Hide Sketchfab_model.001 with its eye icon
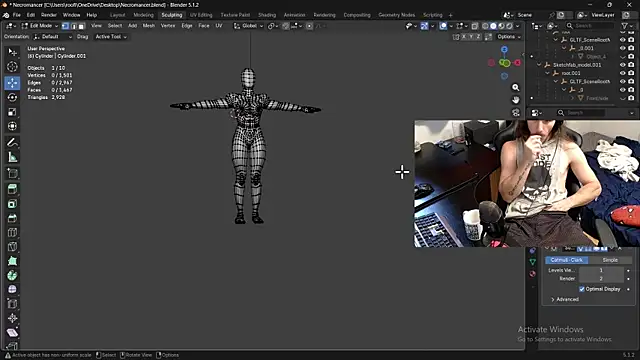This screenshot has width=640, height=360. [x=622, y=65]
